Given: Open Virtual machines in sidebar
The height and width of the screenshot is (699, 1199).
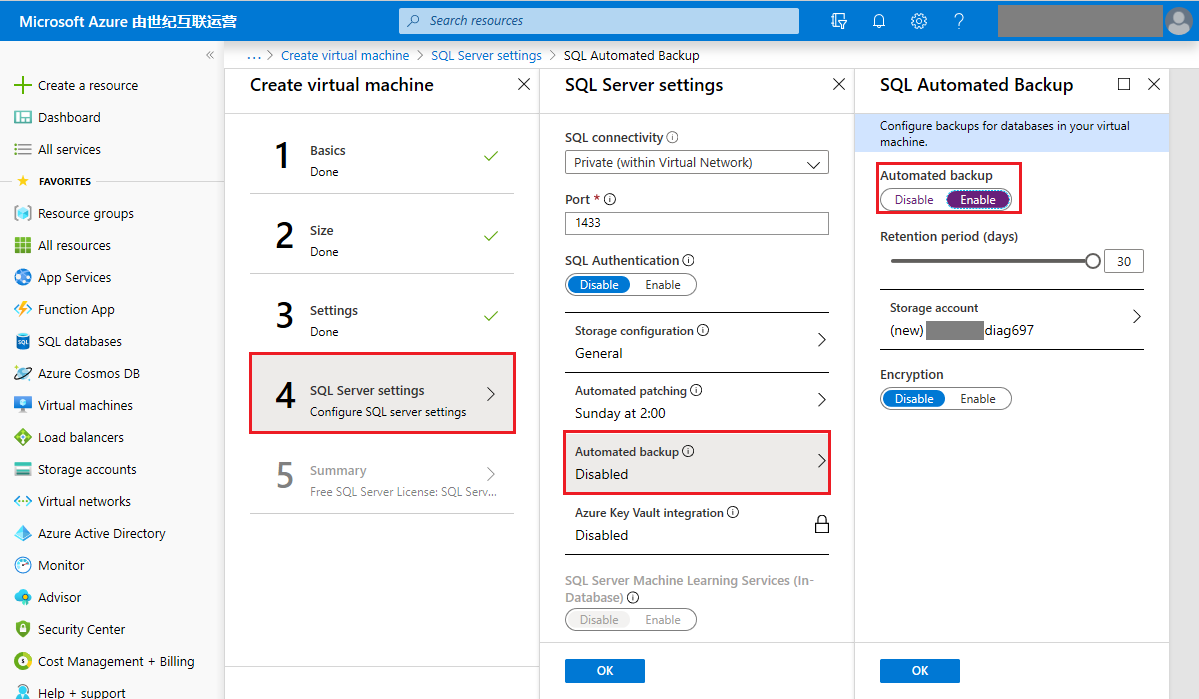Looking at the screenshot, I should tap(85, 406).
